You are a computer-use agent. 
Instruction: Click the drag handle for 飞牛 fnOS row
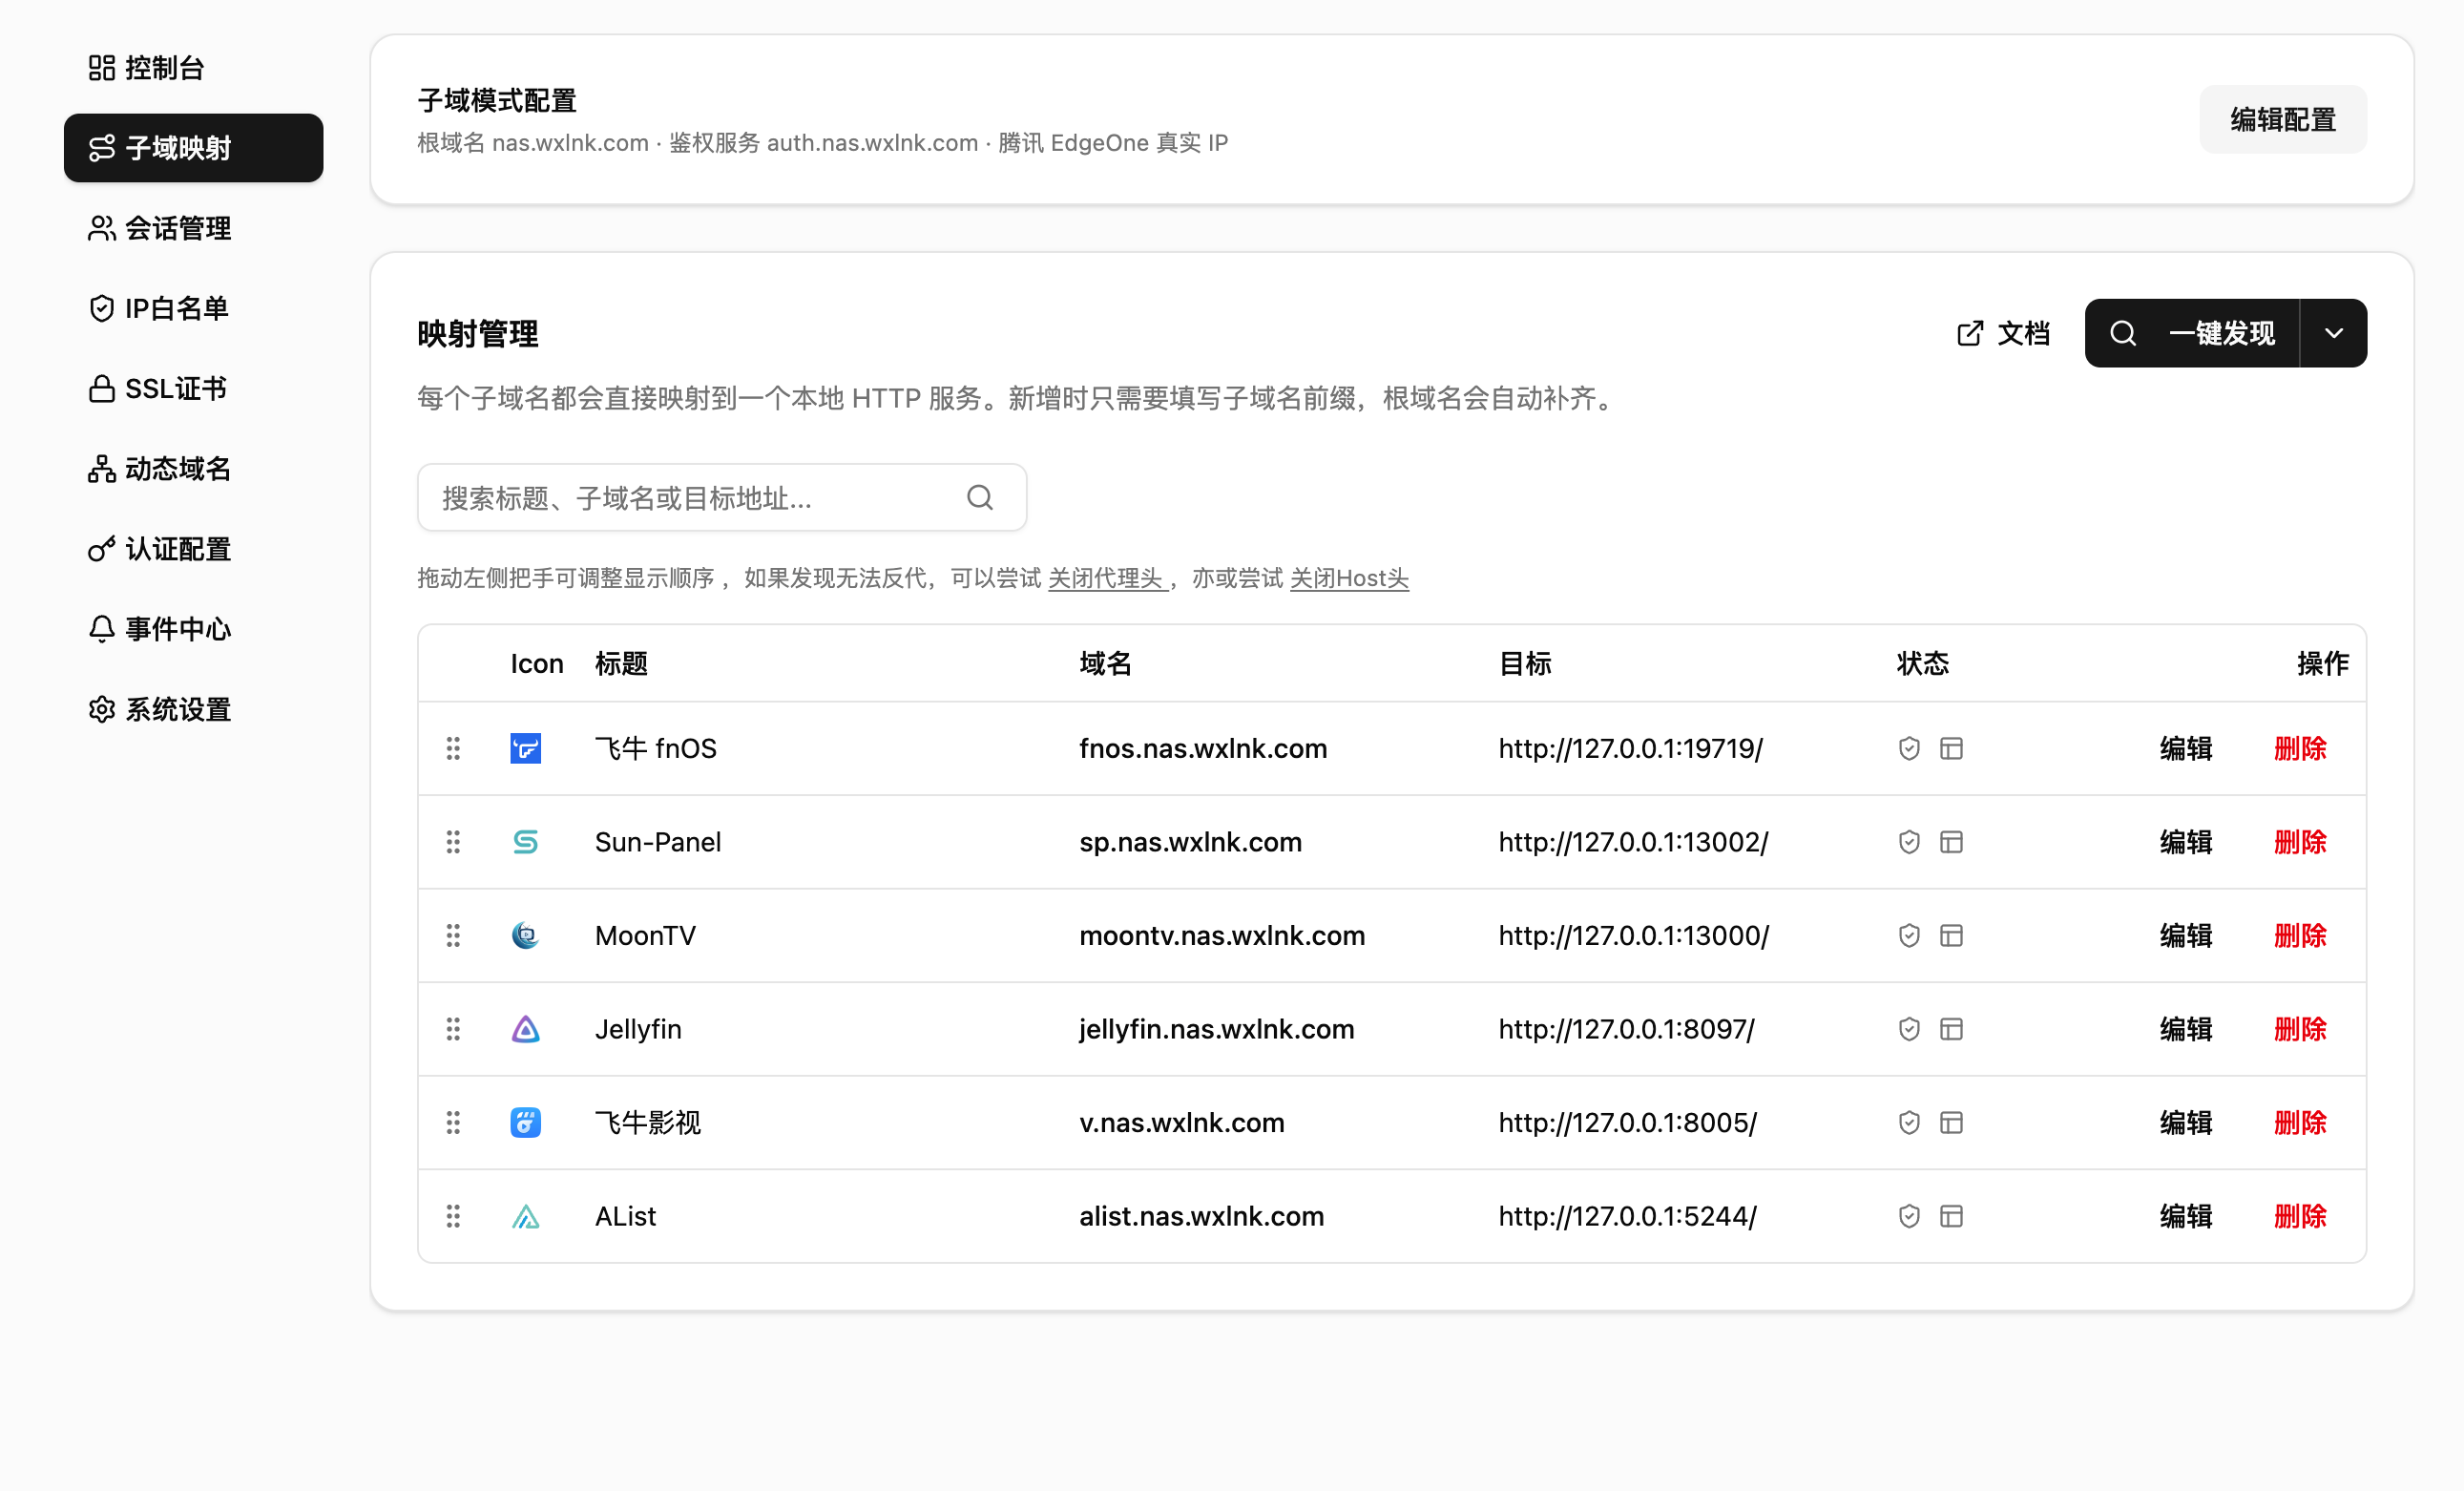point(453,748)
